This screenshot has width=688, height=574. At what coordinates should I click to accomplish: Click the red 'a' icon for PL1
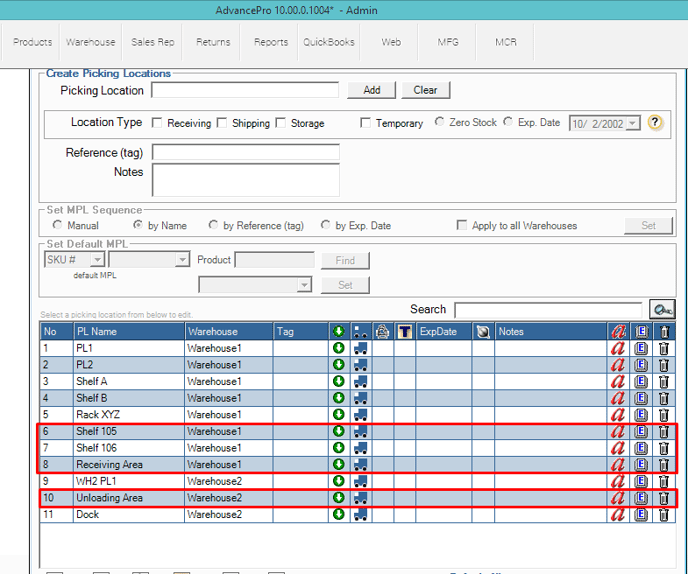coord(617,349)
